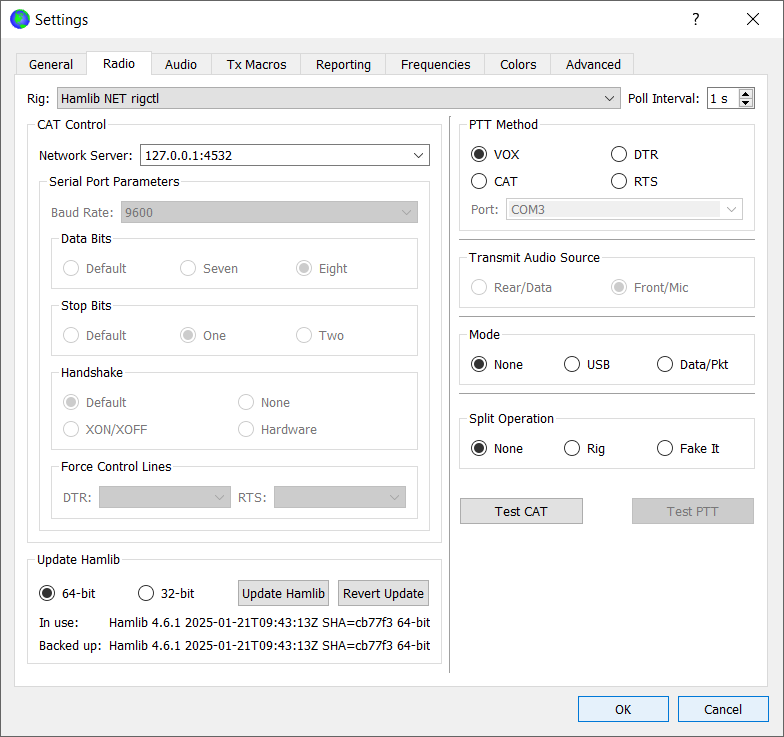The height and width of the screenshot is (737, 784).
Task: Select the 32-bit Hamlib option
Action: click(146, 593)
